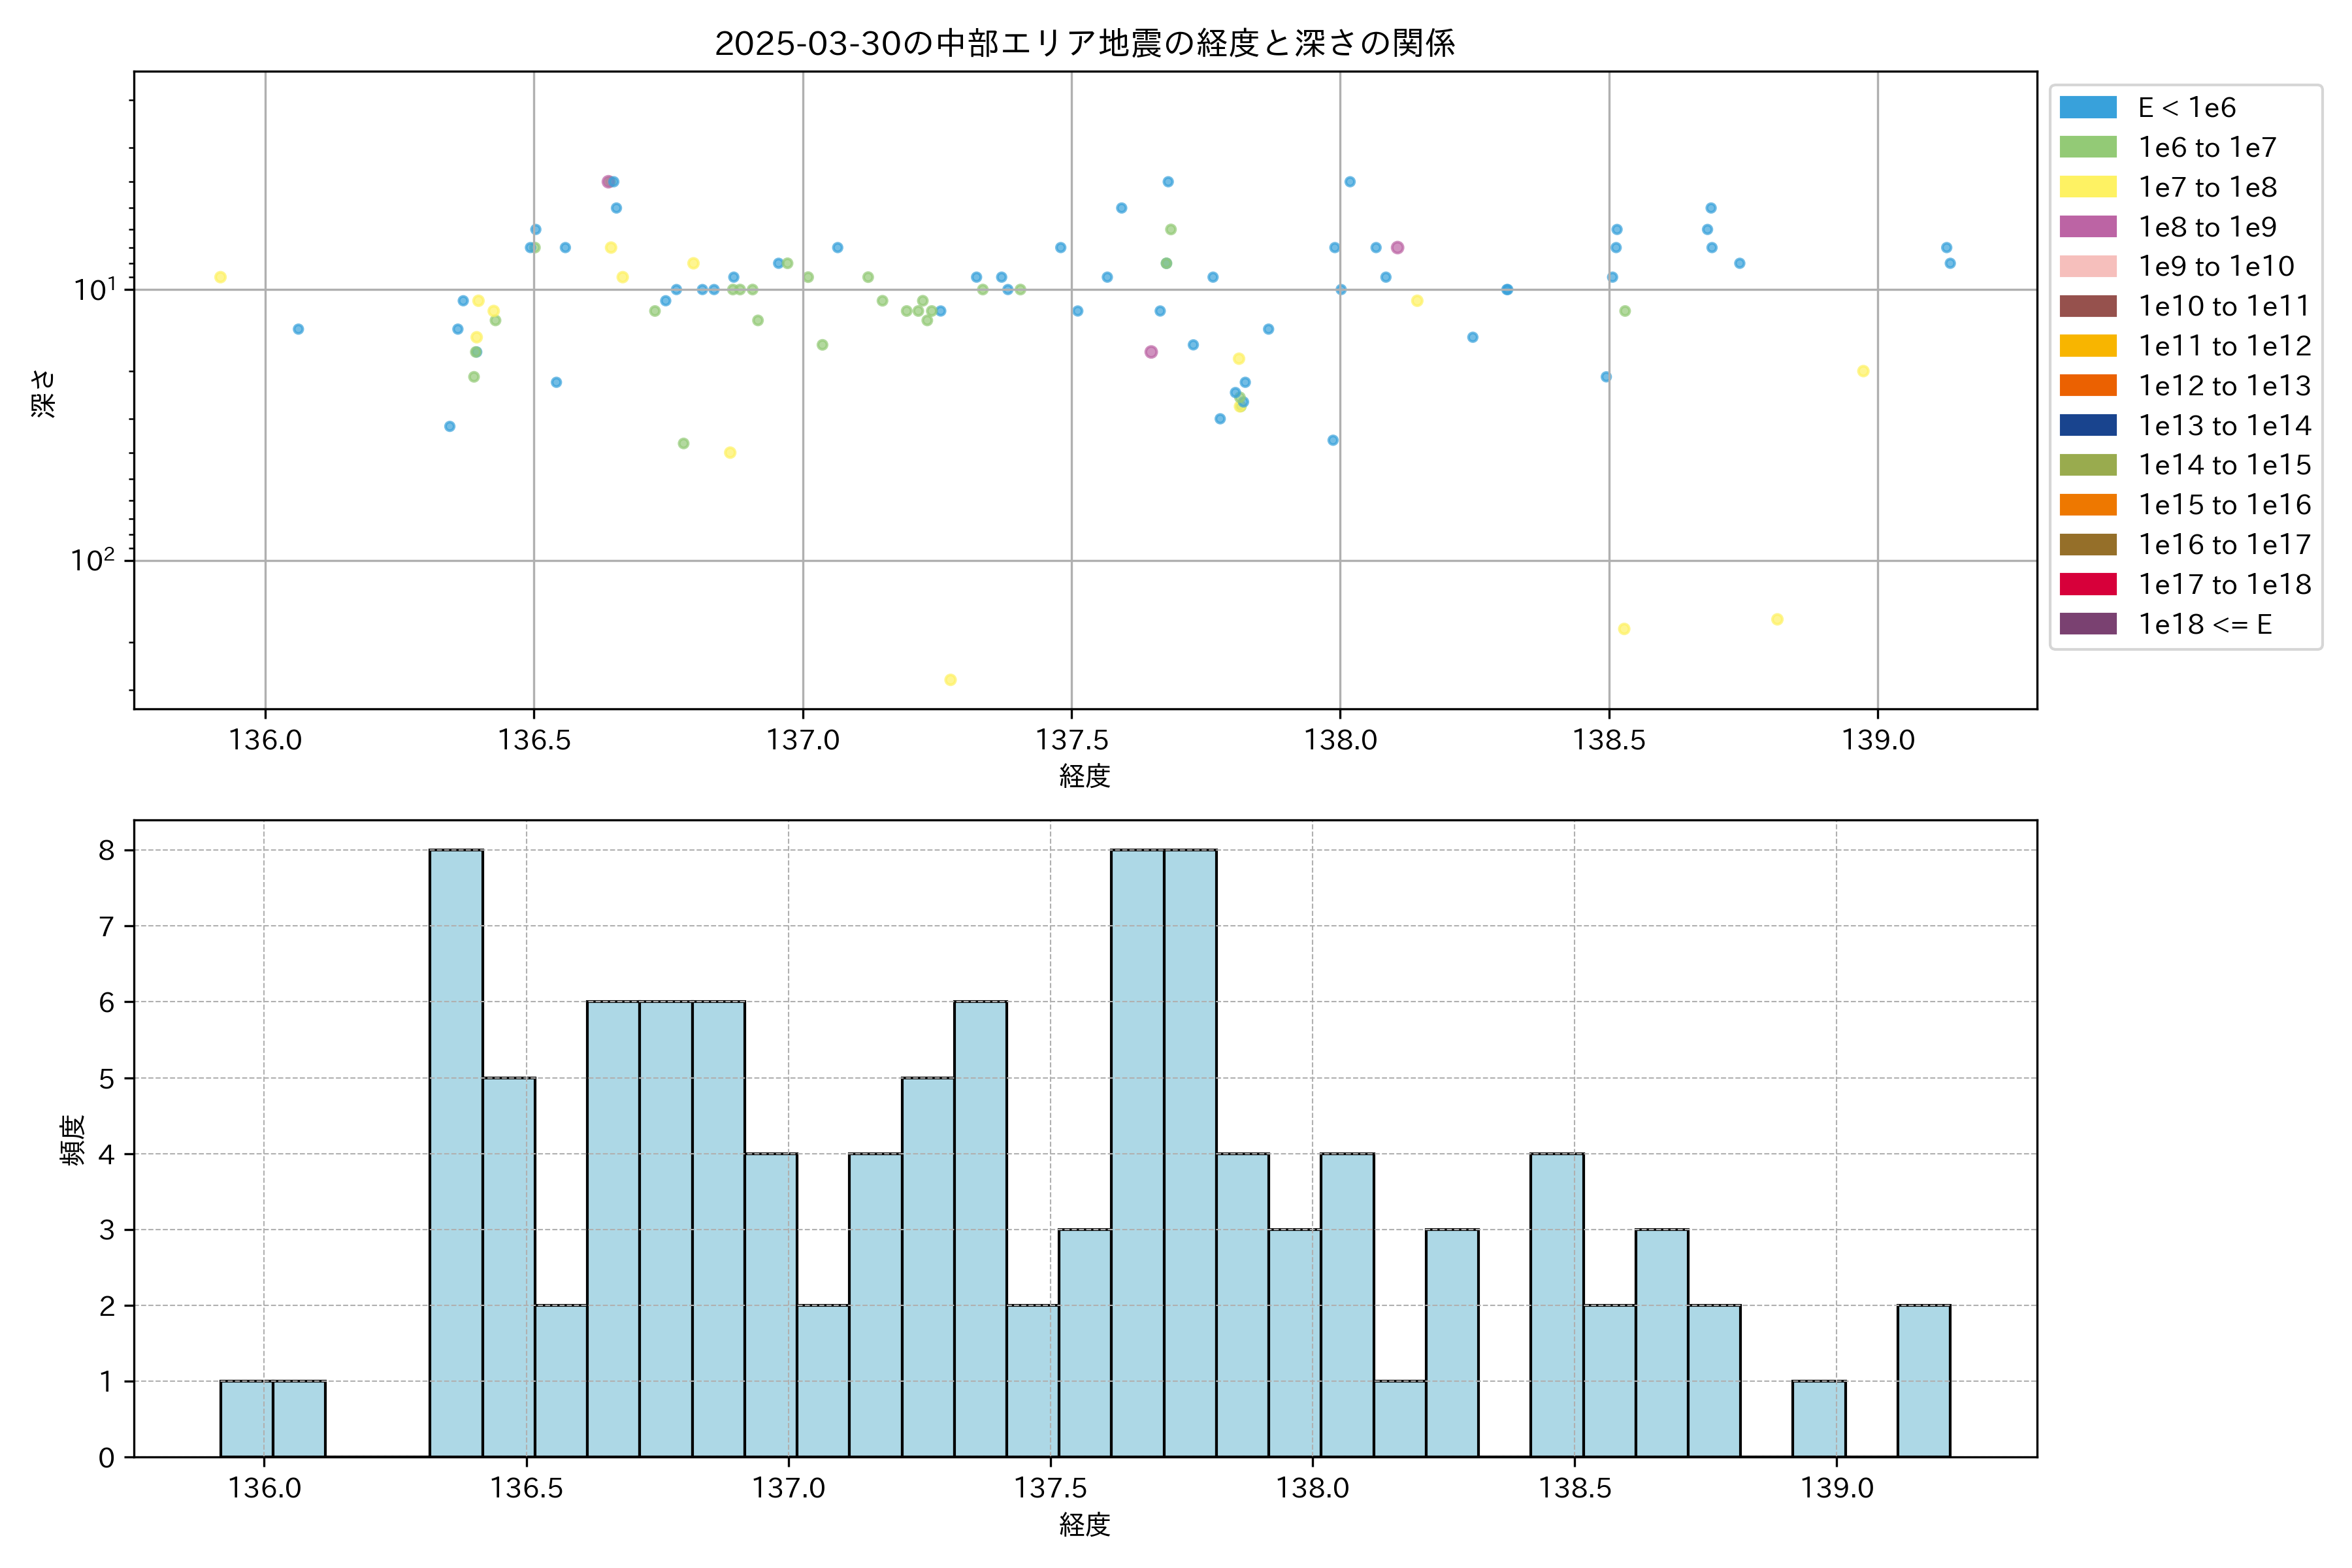
Task: Click the yellow point at the scatter bottom
Action: (950, 680)
